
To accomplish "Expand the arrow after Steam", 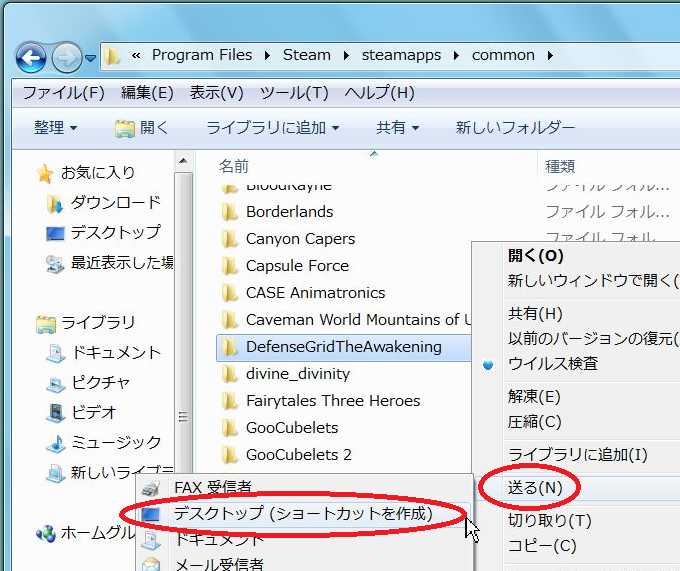I will tap(346, 55).
